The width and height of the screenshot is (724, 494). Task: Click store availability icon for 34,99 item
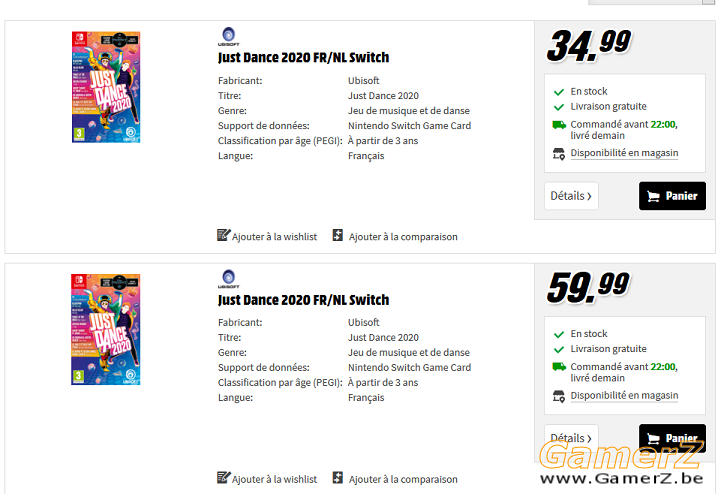[559, 154]
